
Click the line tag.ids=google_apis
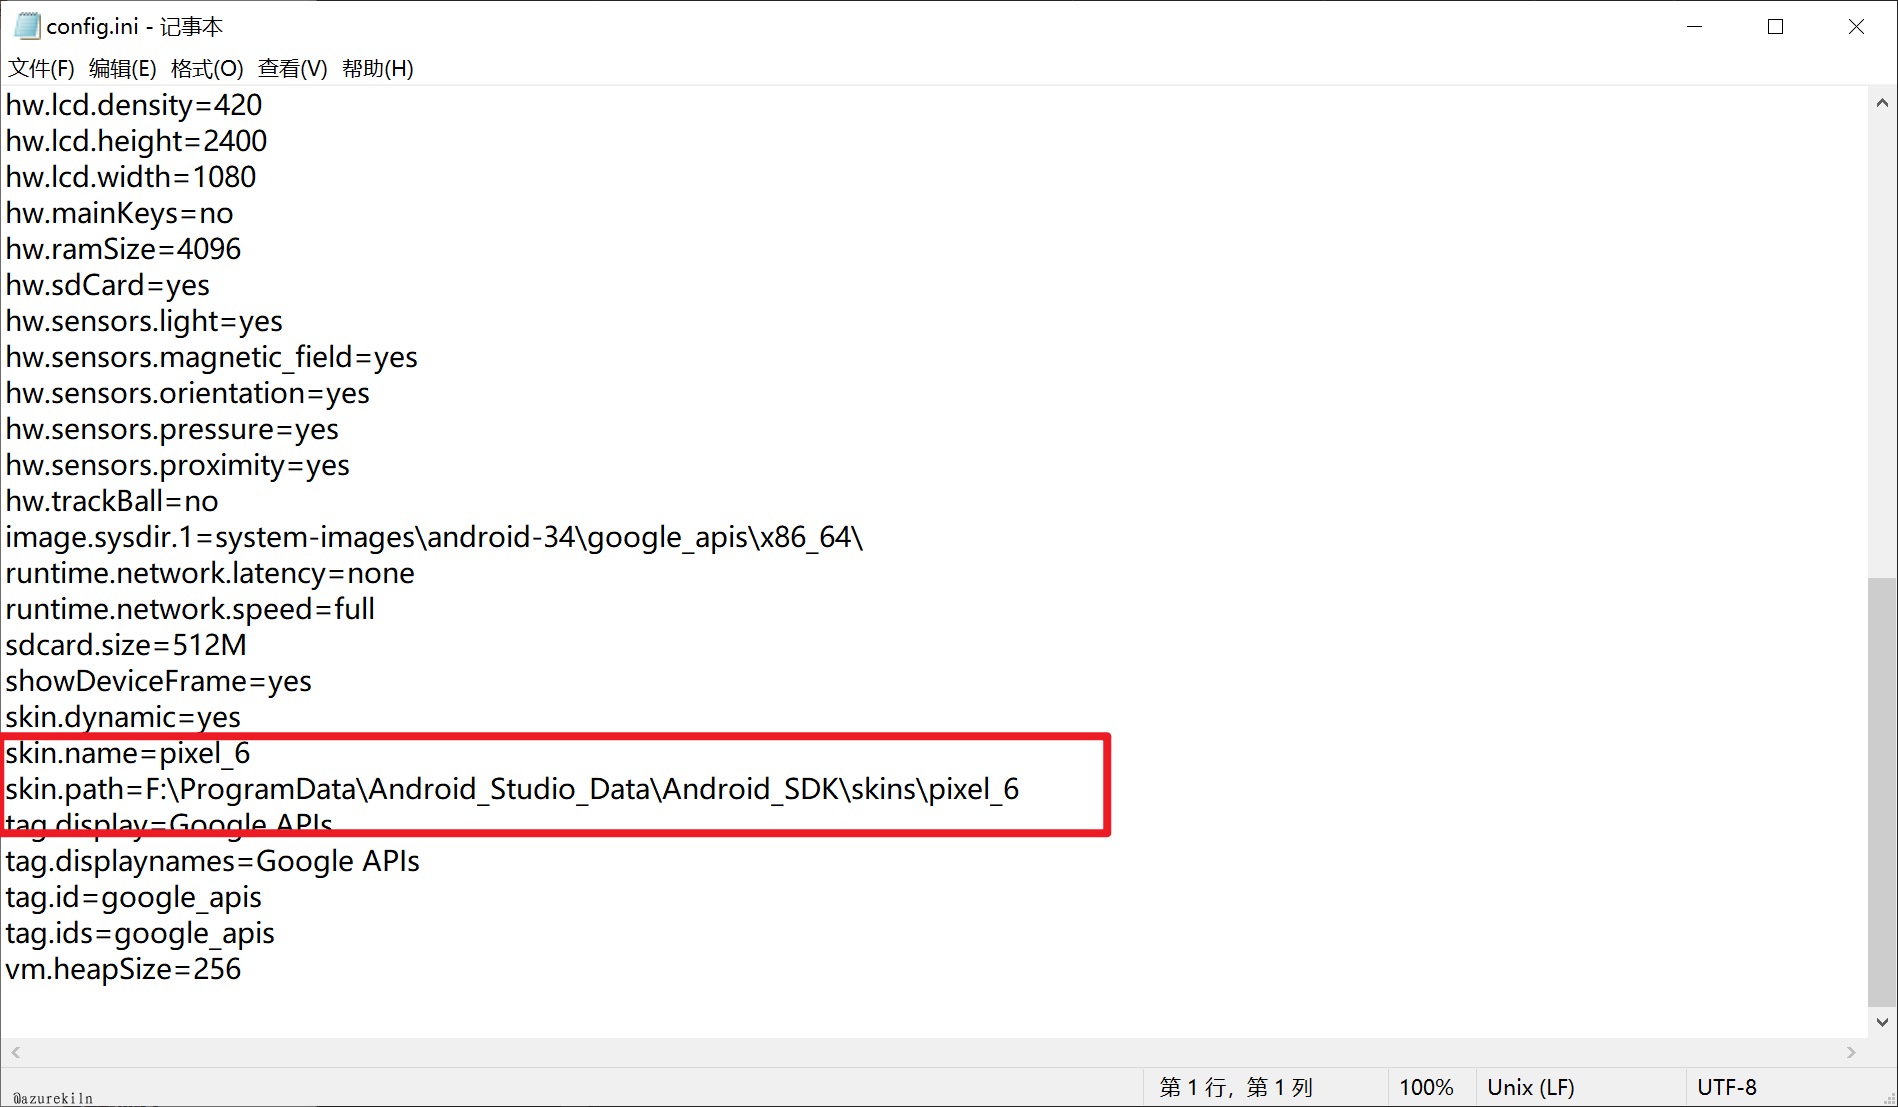140,933
